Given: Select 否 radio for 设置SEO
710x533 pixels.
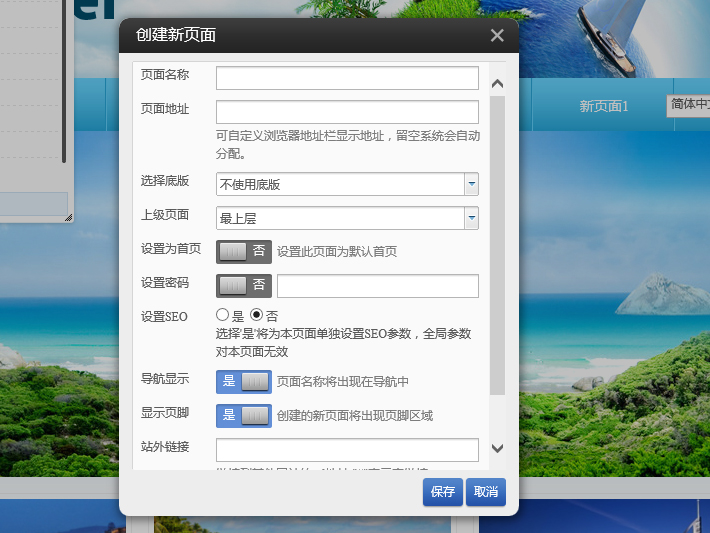Looking at the screenshot, I should (x=256, y=315).
